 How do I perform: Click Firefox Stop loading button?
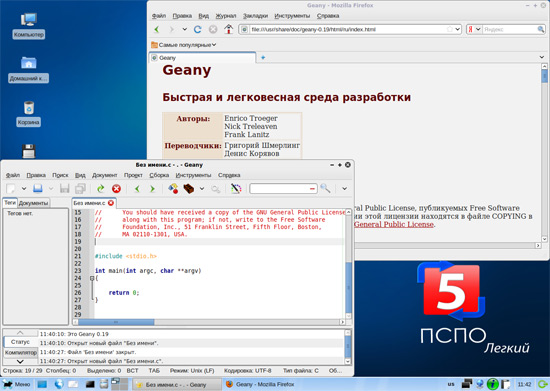pyautogui.click(x=213, y=29)
